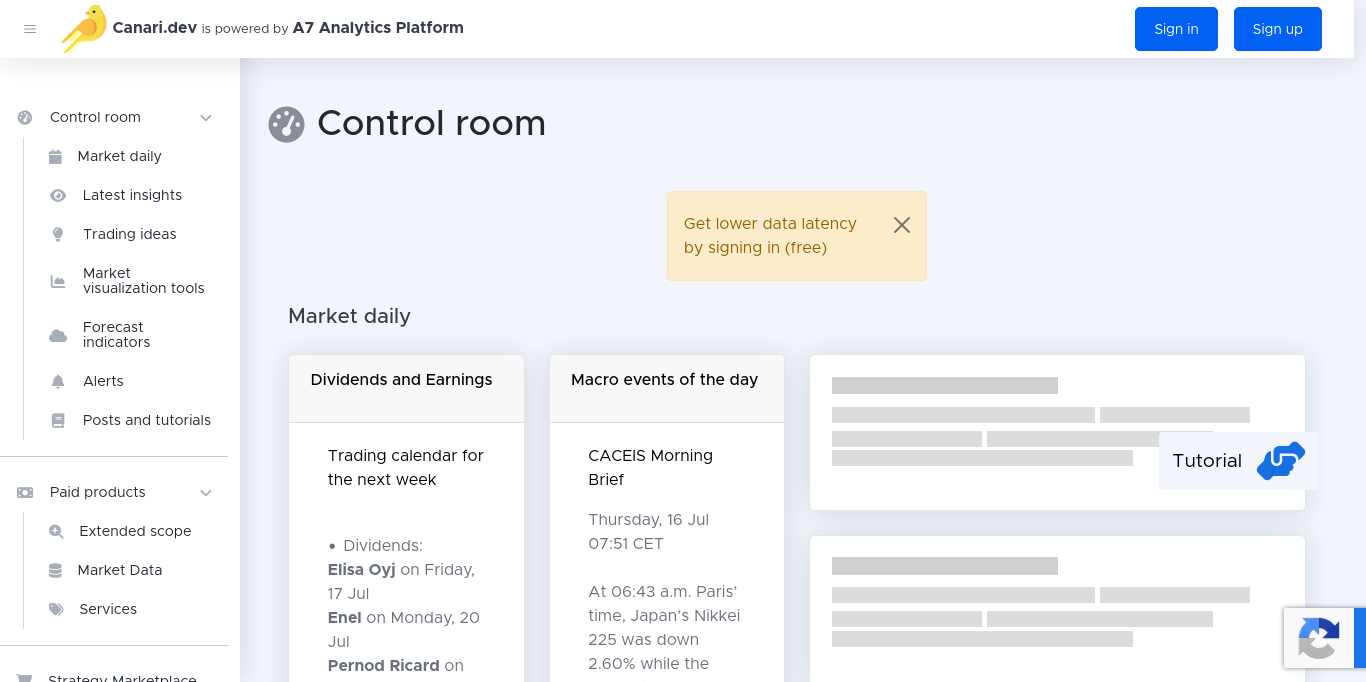Click the Market Data database icon

point(55,571)
